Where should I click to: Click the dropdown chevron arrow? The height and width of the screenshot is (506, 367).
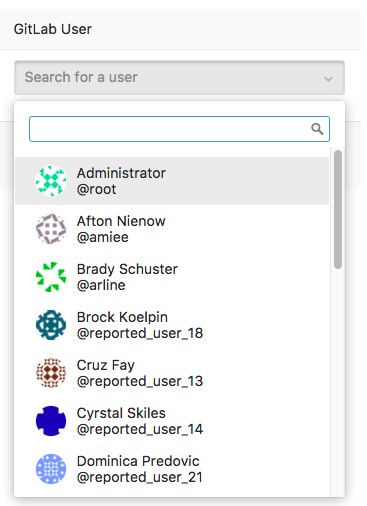click(328, 79)
